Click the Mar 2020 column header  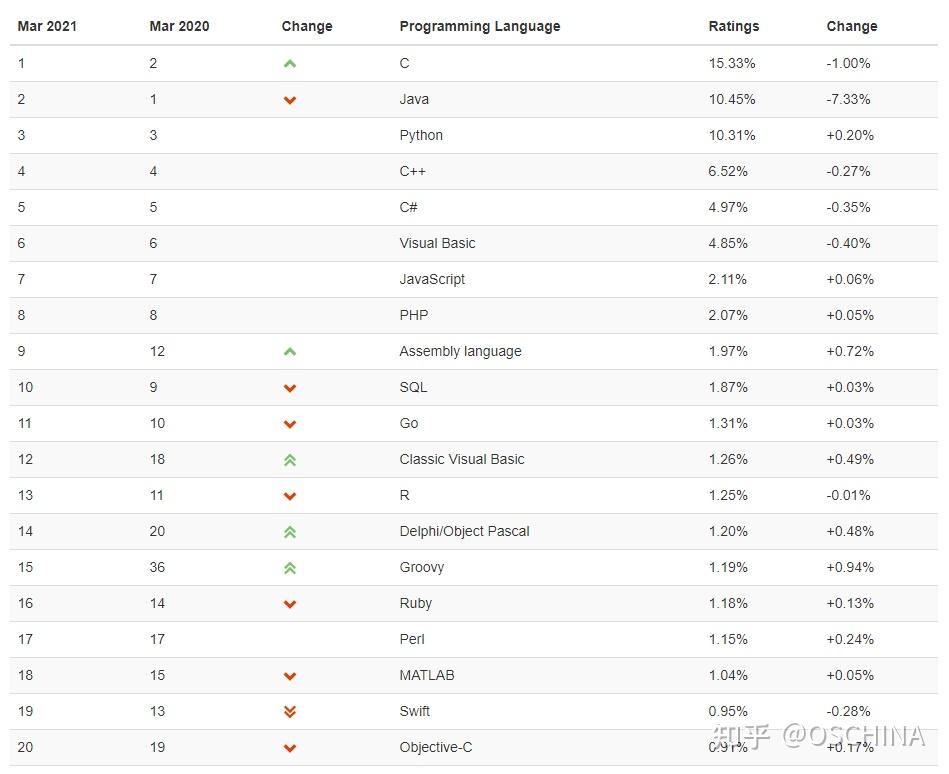point(179,26)
